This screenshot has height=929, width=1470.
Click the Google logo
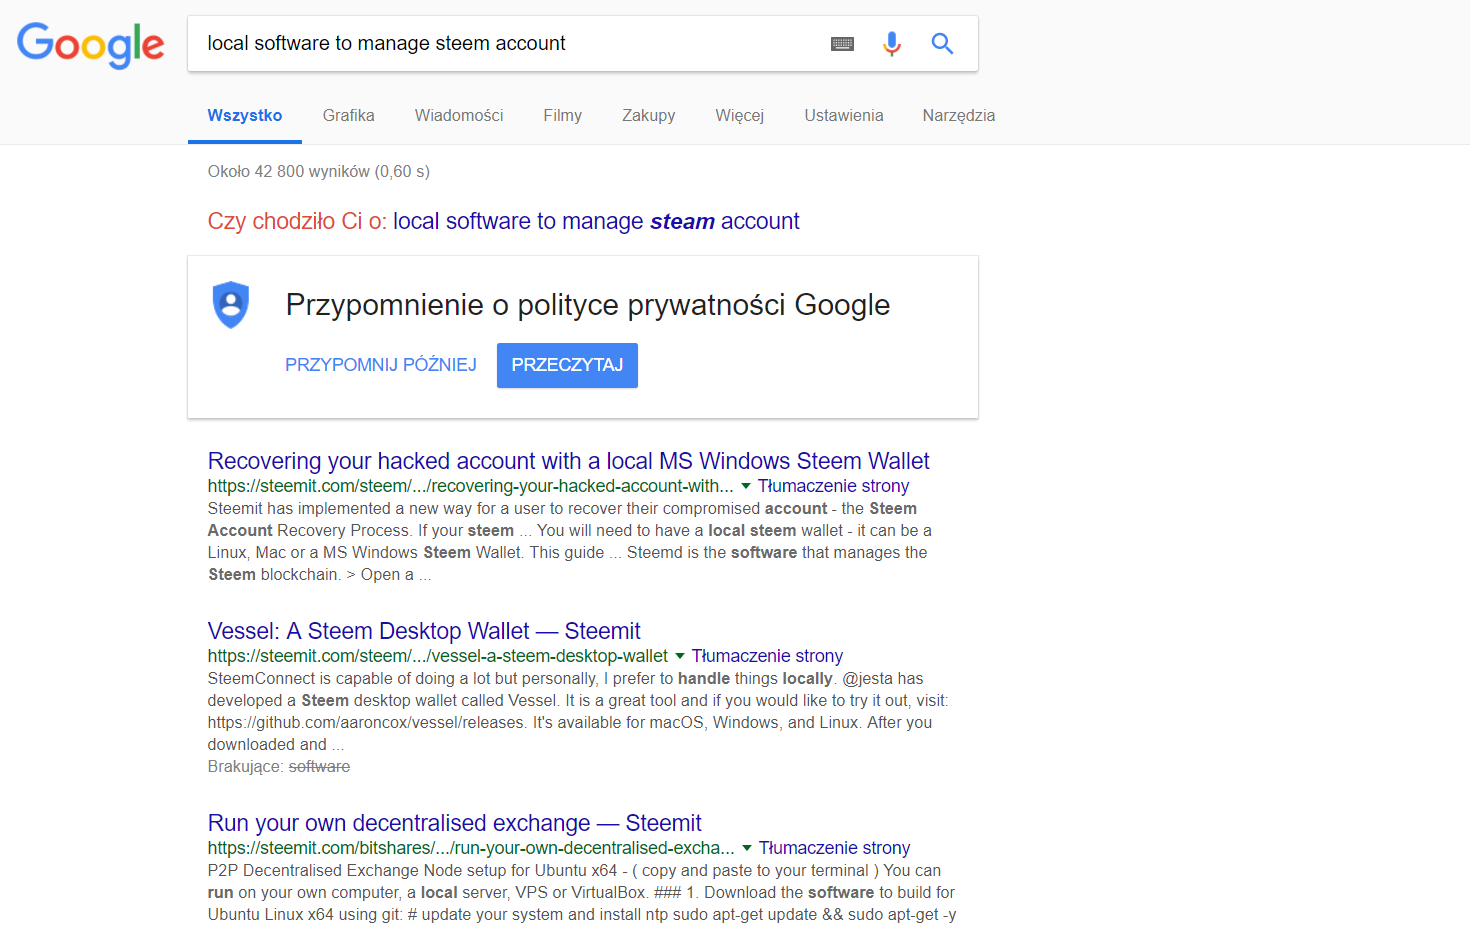coord(90,45)
